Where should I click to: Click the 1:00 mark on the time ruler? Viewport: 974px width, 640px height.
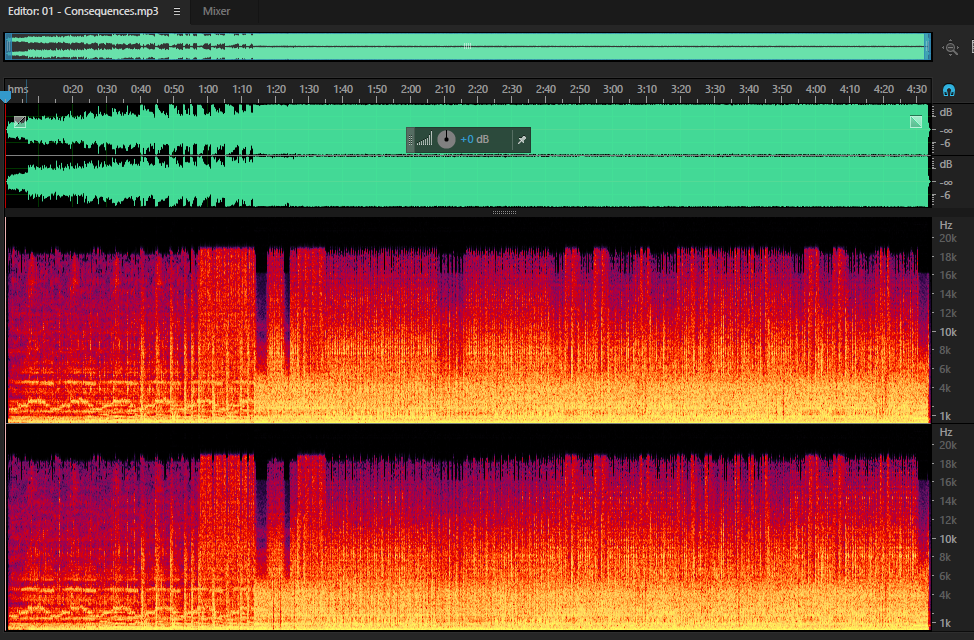tap(208, 89)
